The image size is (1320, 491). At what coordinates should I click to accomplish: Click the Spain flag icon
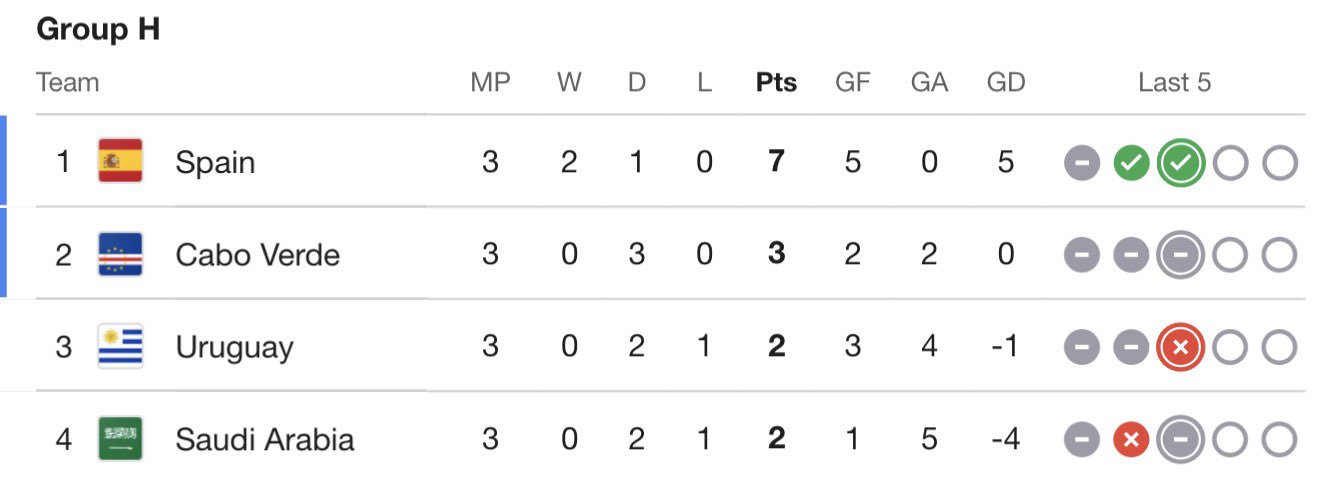click(x=120, y=161)
